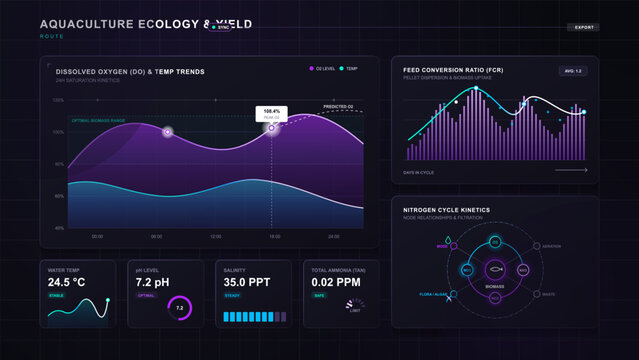Click the AERATION label
Image resolution: width=639 pixels, height=360 pixels.
click(551, 246)
